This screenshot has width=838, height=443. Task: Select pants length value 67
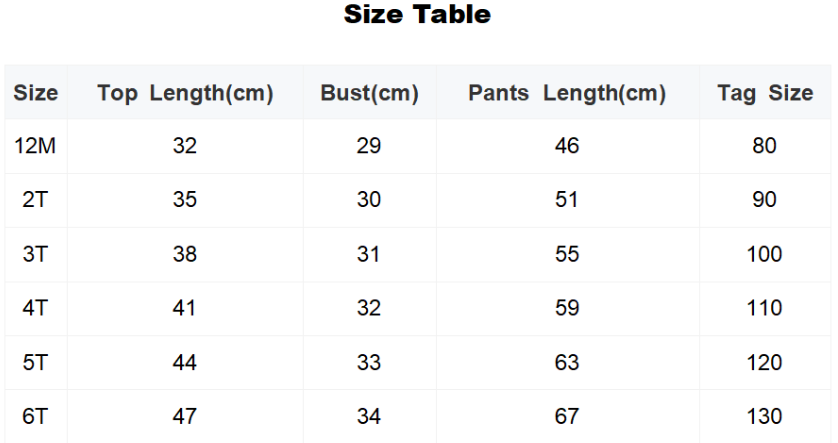coord(567,416)
